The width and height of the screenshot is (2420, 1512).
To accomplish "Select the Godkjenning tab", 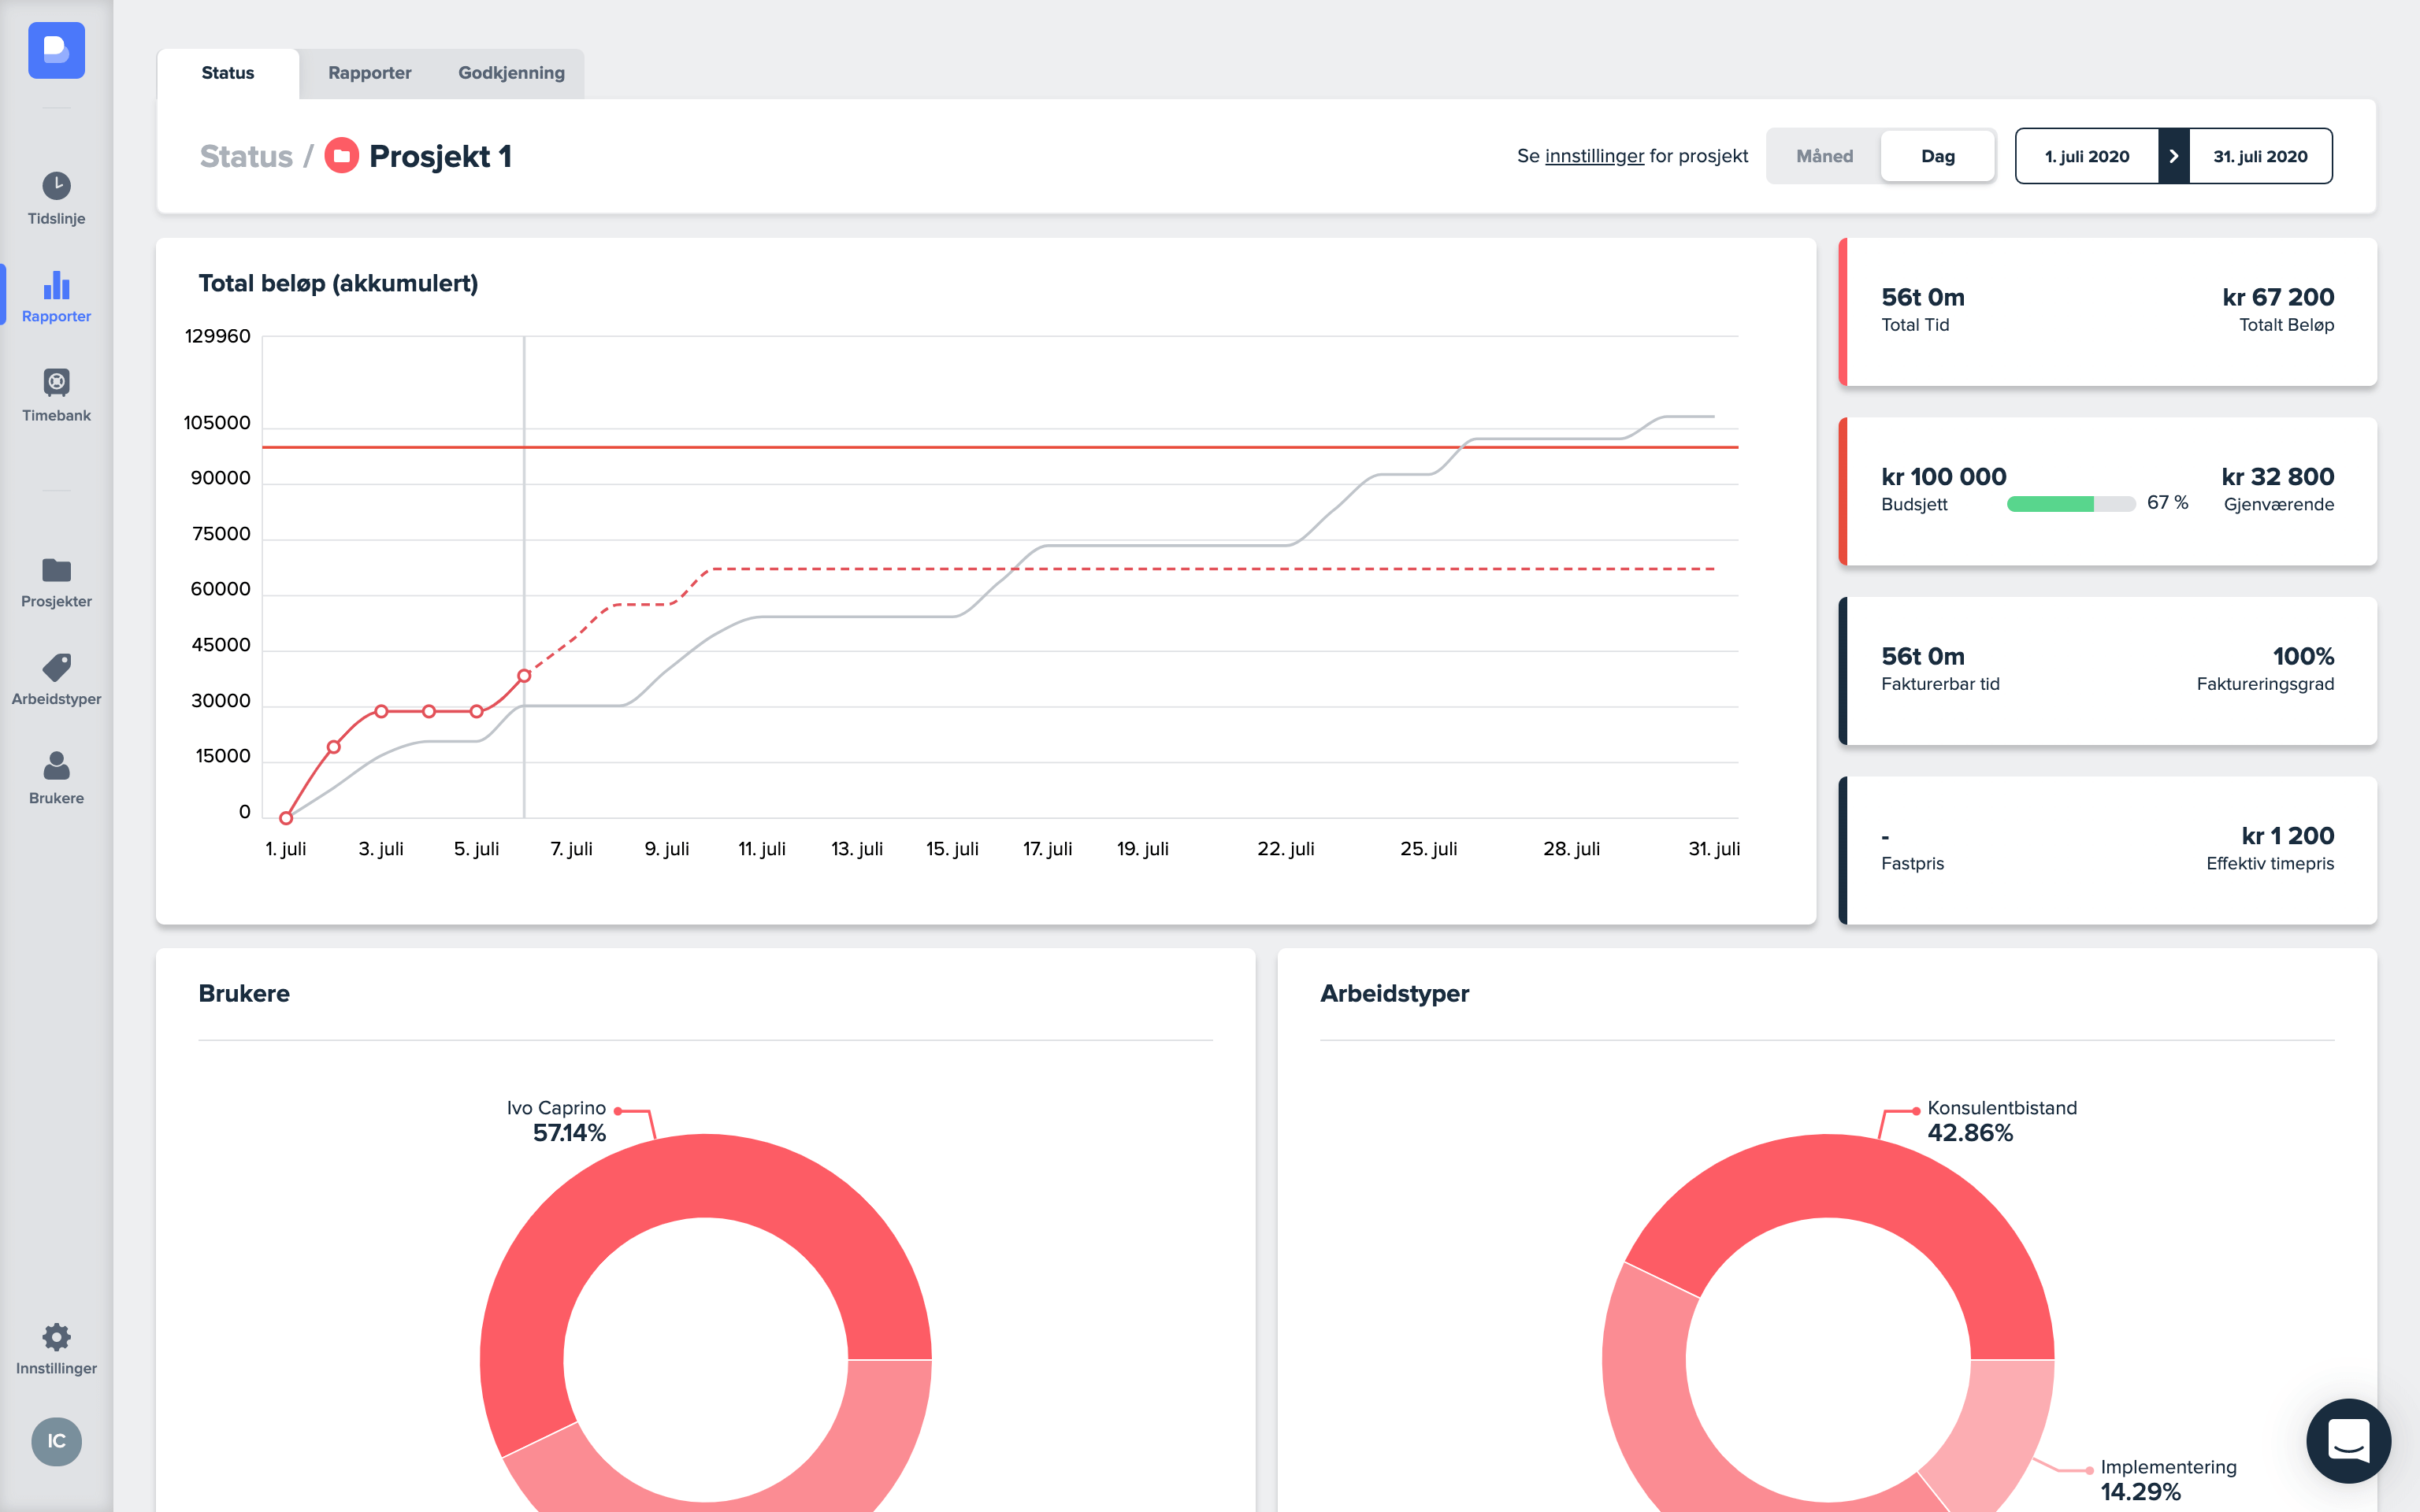I will click(511, 73).
